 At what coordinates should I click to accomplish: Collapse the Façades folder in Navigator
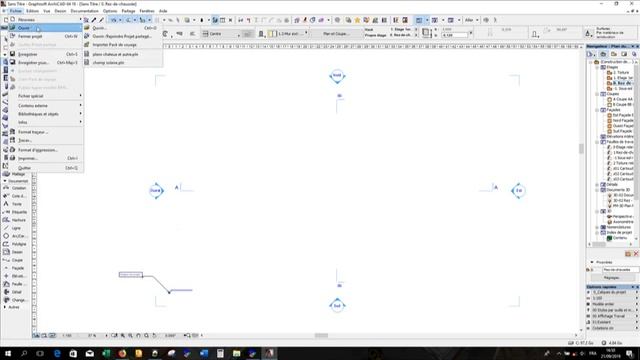597,110
